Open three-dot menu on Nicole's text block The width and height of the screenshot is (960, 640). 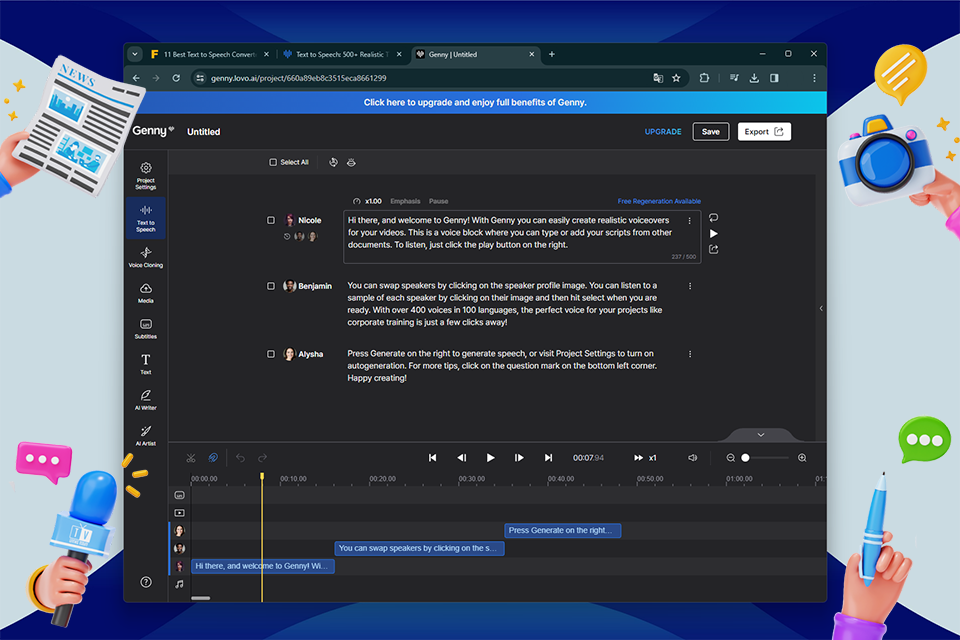pyautogui.click(x=690, y=220)
